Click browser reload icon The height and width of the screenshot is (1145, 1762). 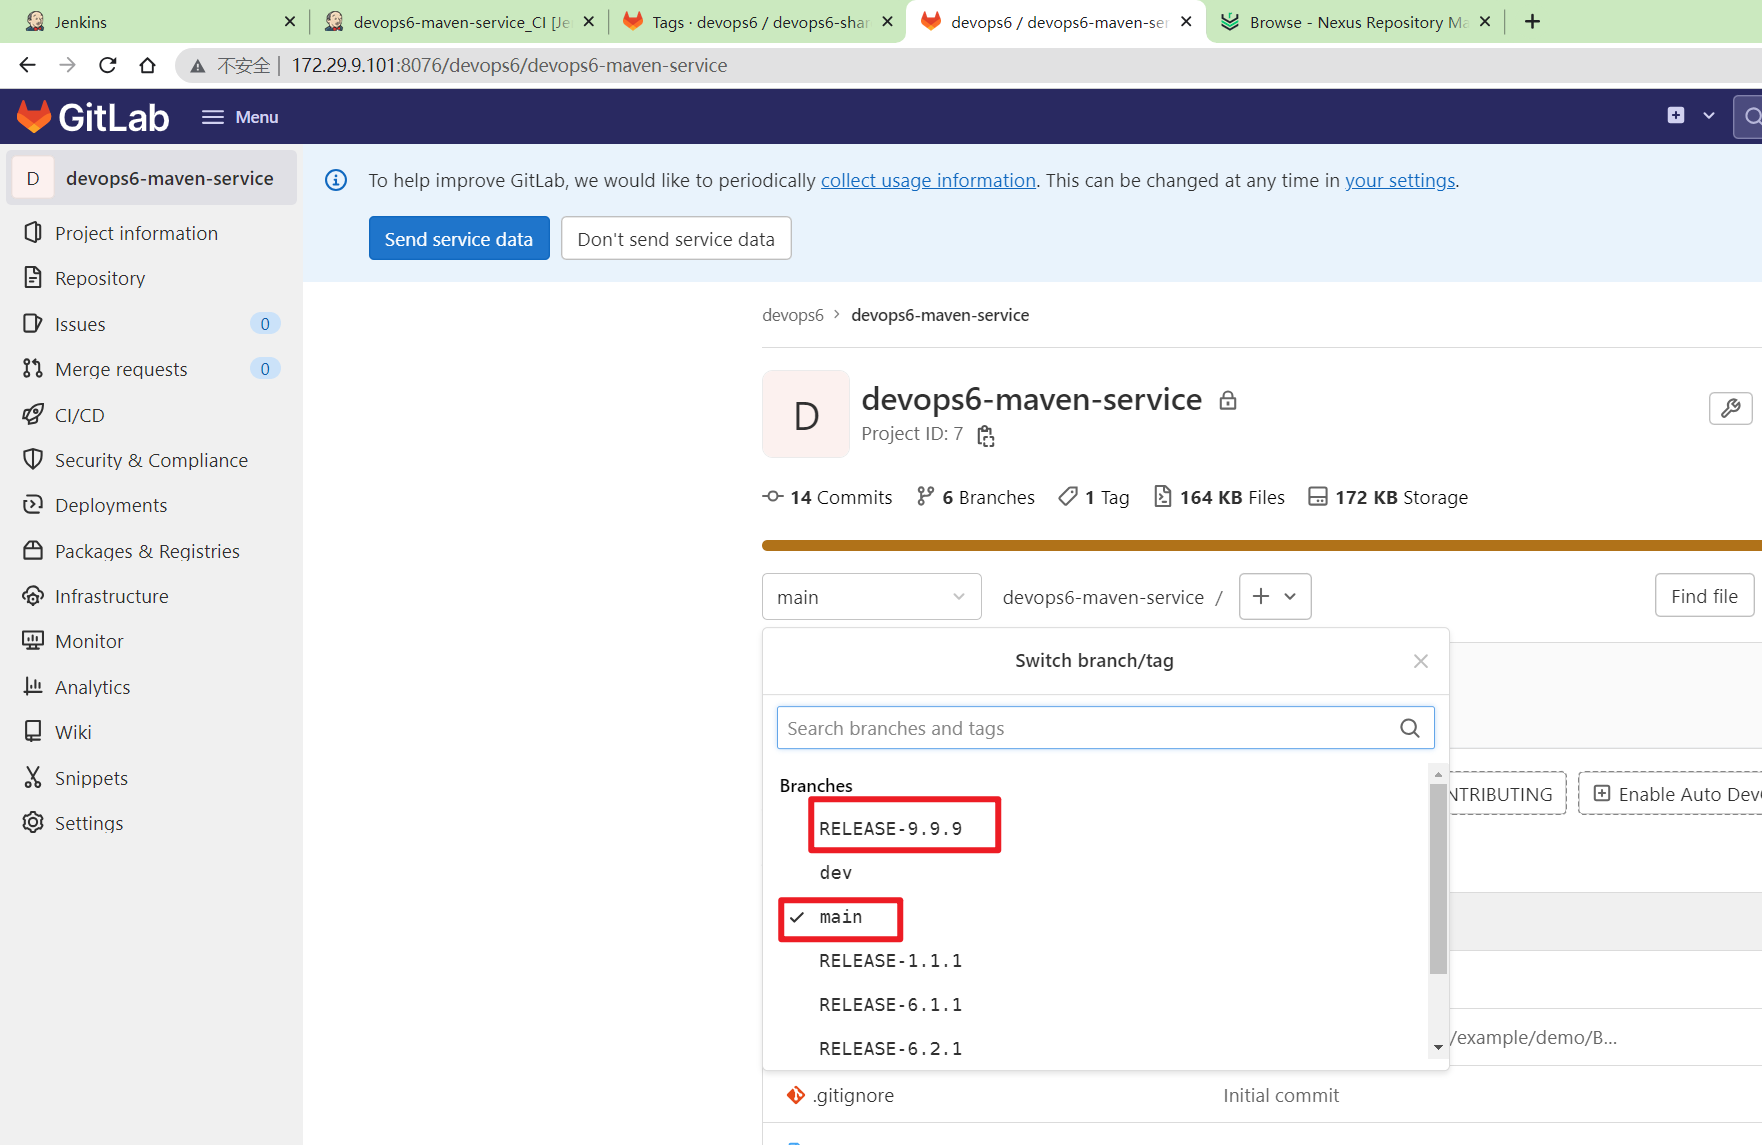tap(108, 65)
